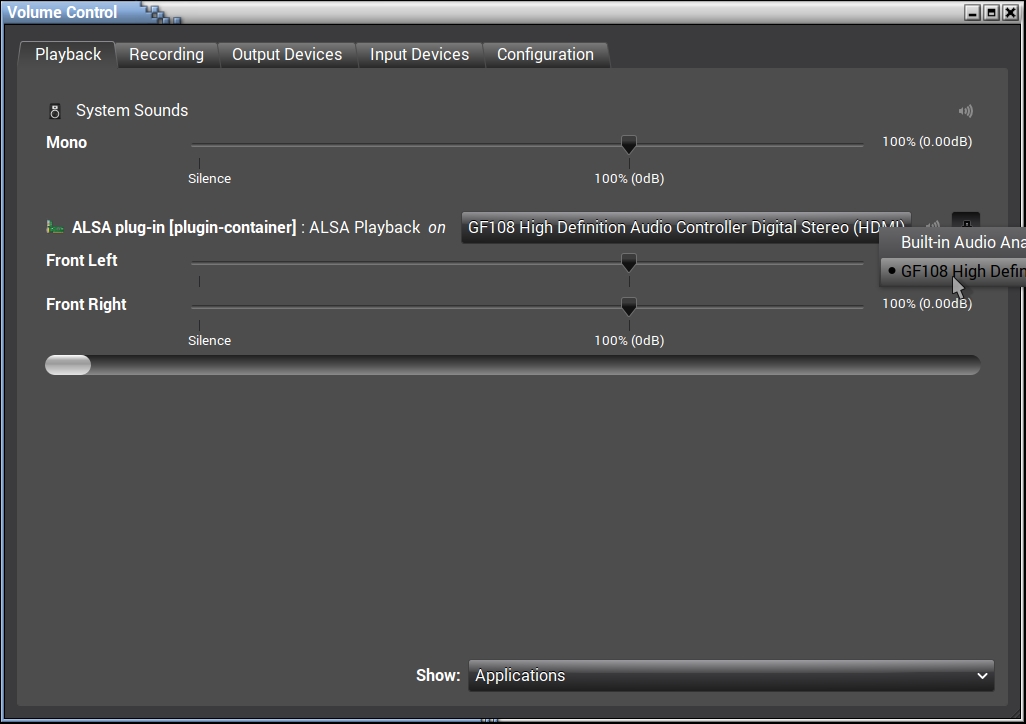This screenshot has height=724, width=1026.
Task: Expand the Show Applications dropdown
Action: point(731,676)
